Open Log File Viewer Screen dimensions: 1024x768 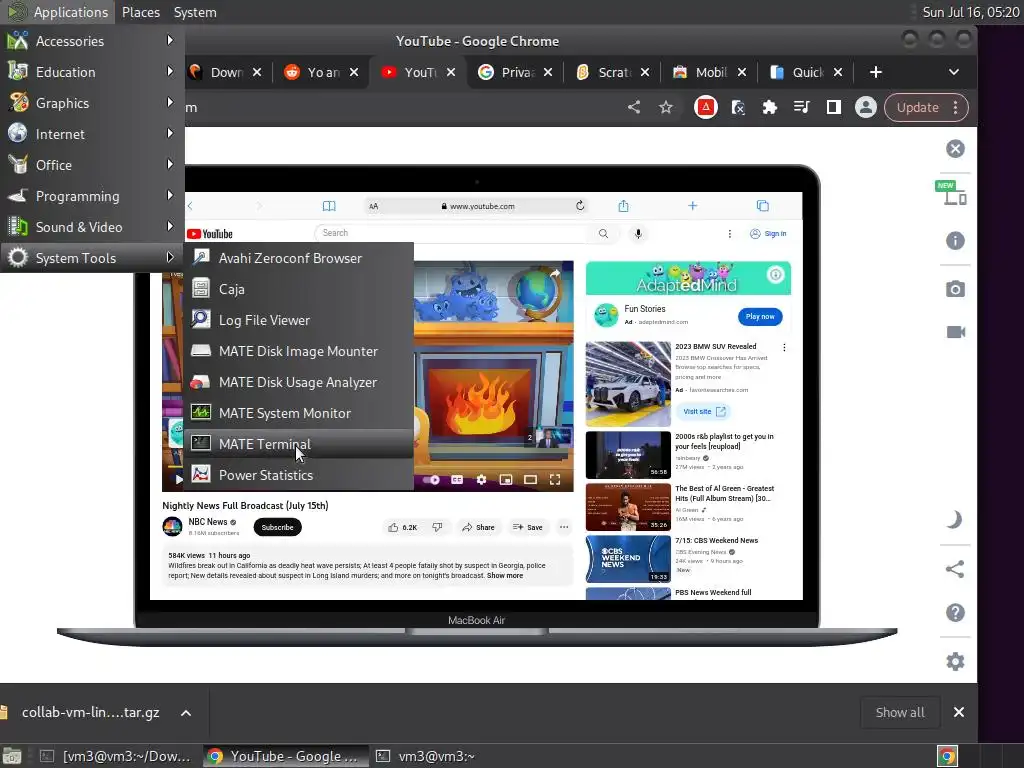[298, 320]
